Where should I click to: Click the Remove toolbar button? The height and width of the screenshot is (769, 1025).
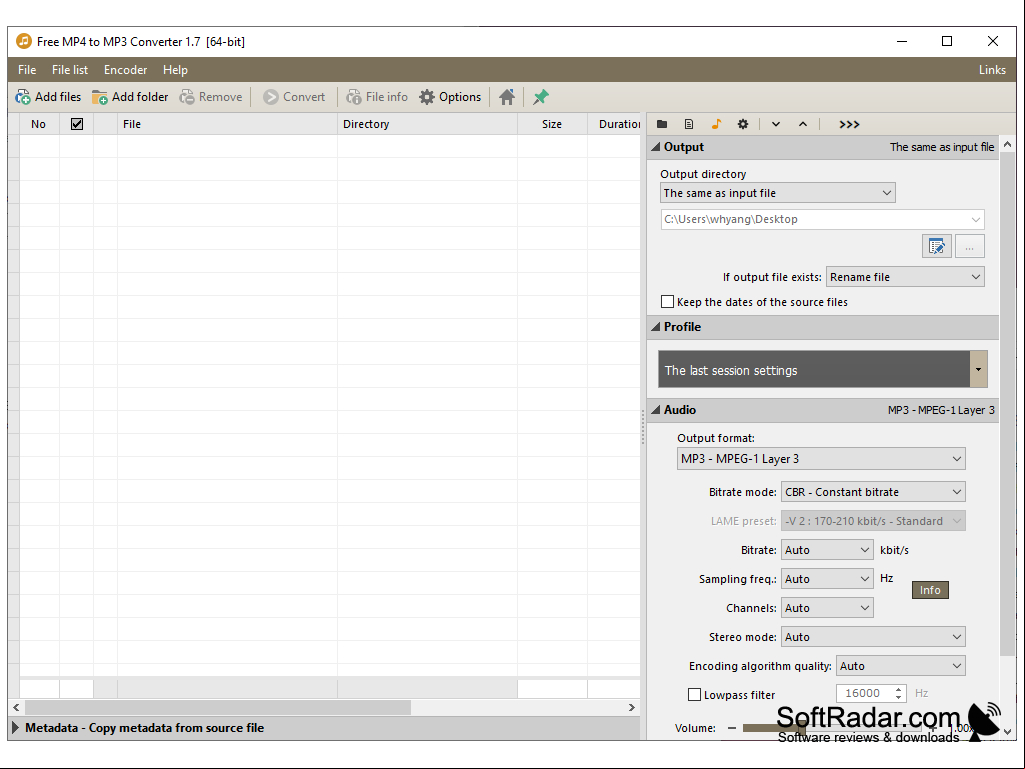tap(210, 97)
